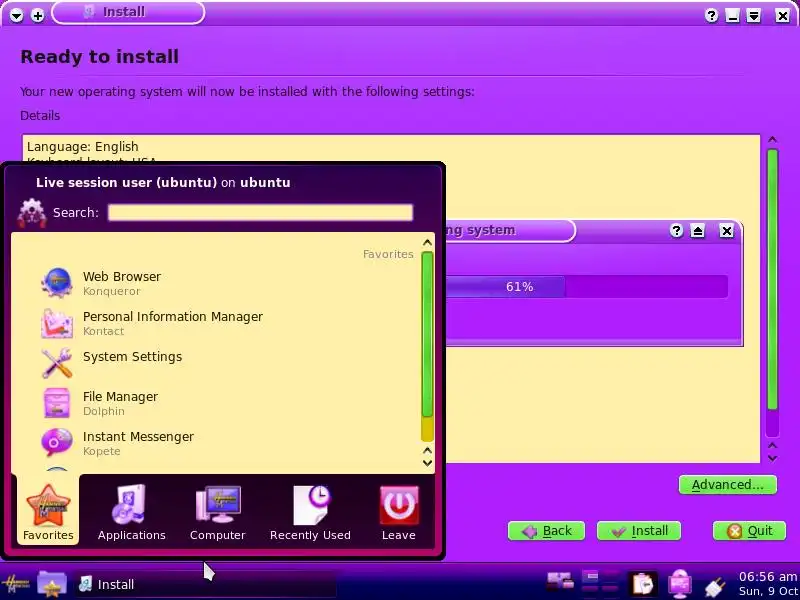Viewport: 800px width, 600px height.
Task: Open Advanced... options
Action: point(728,485)
